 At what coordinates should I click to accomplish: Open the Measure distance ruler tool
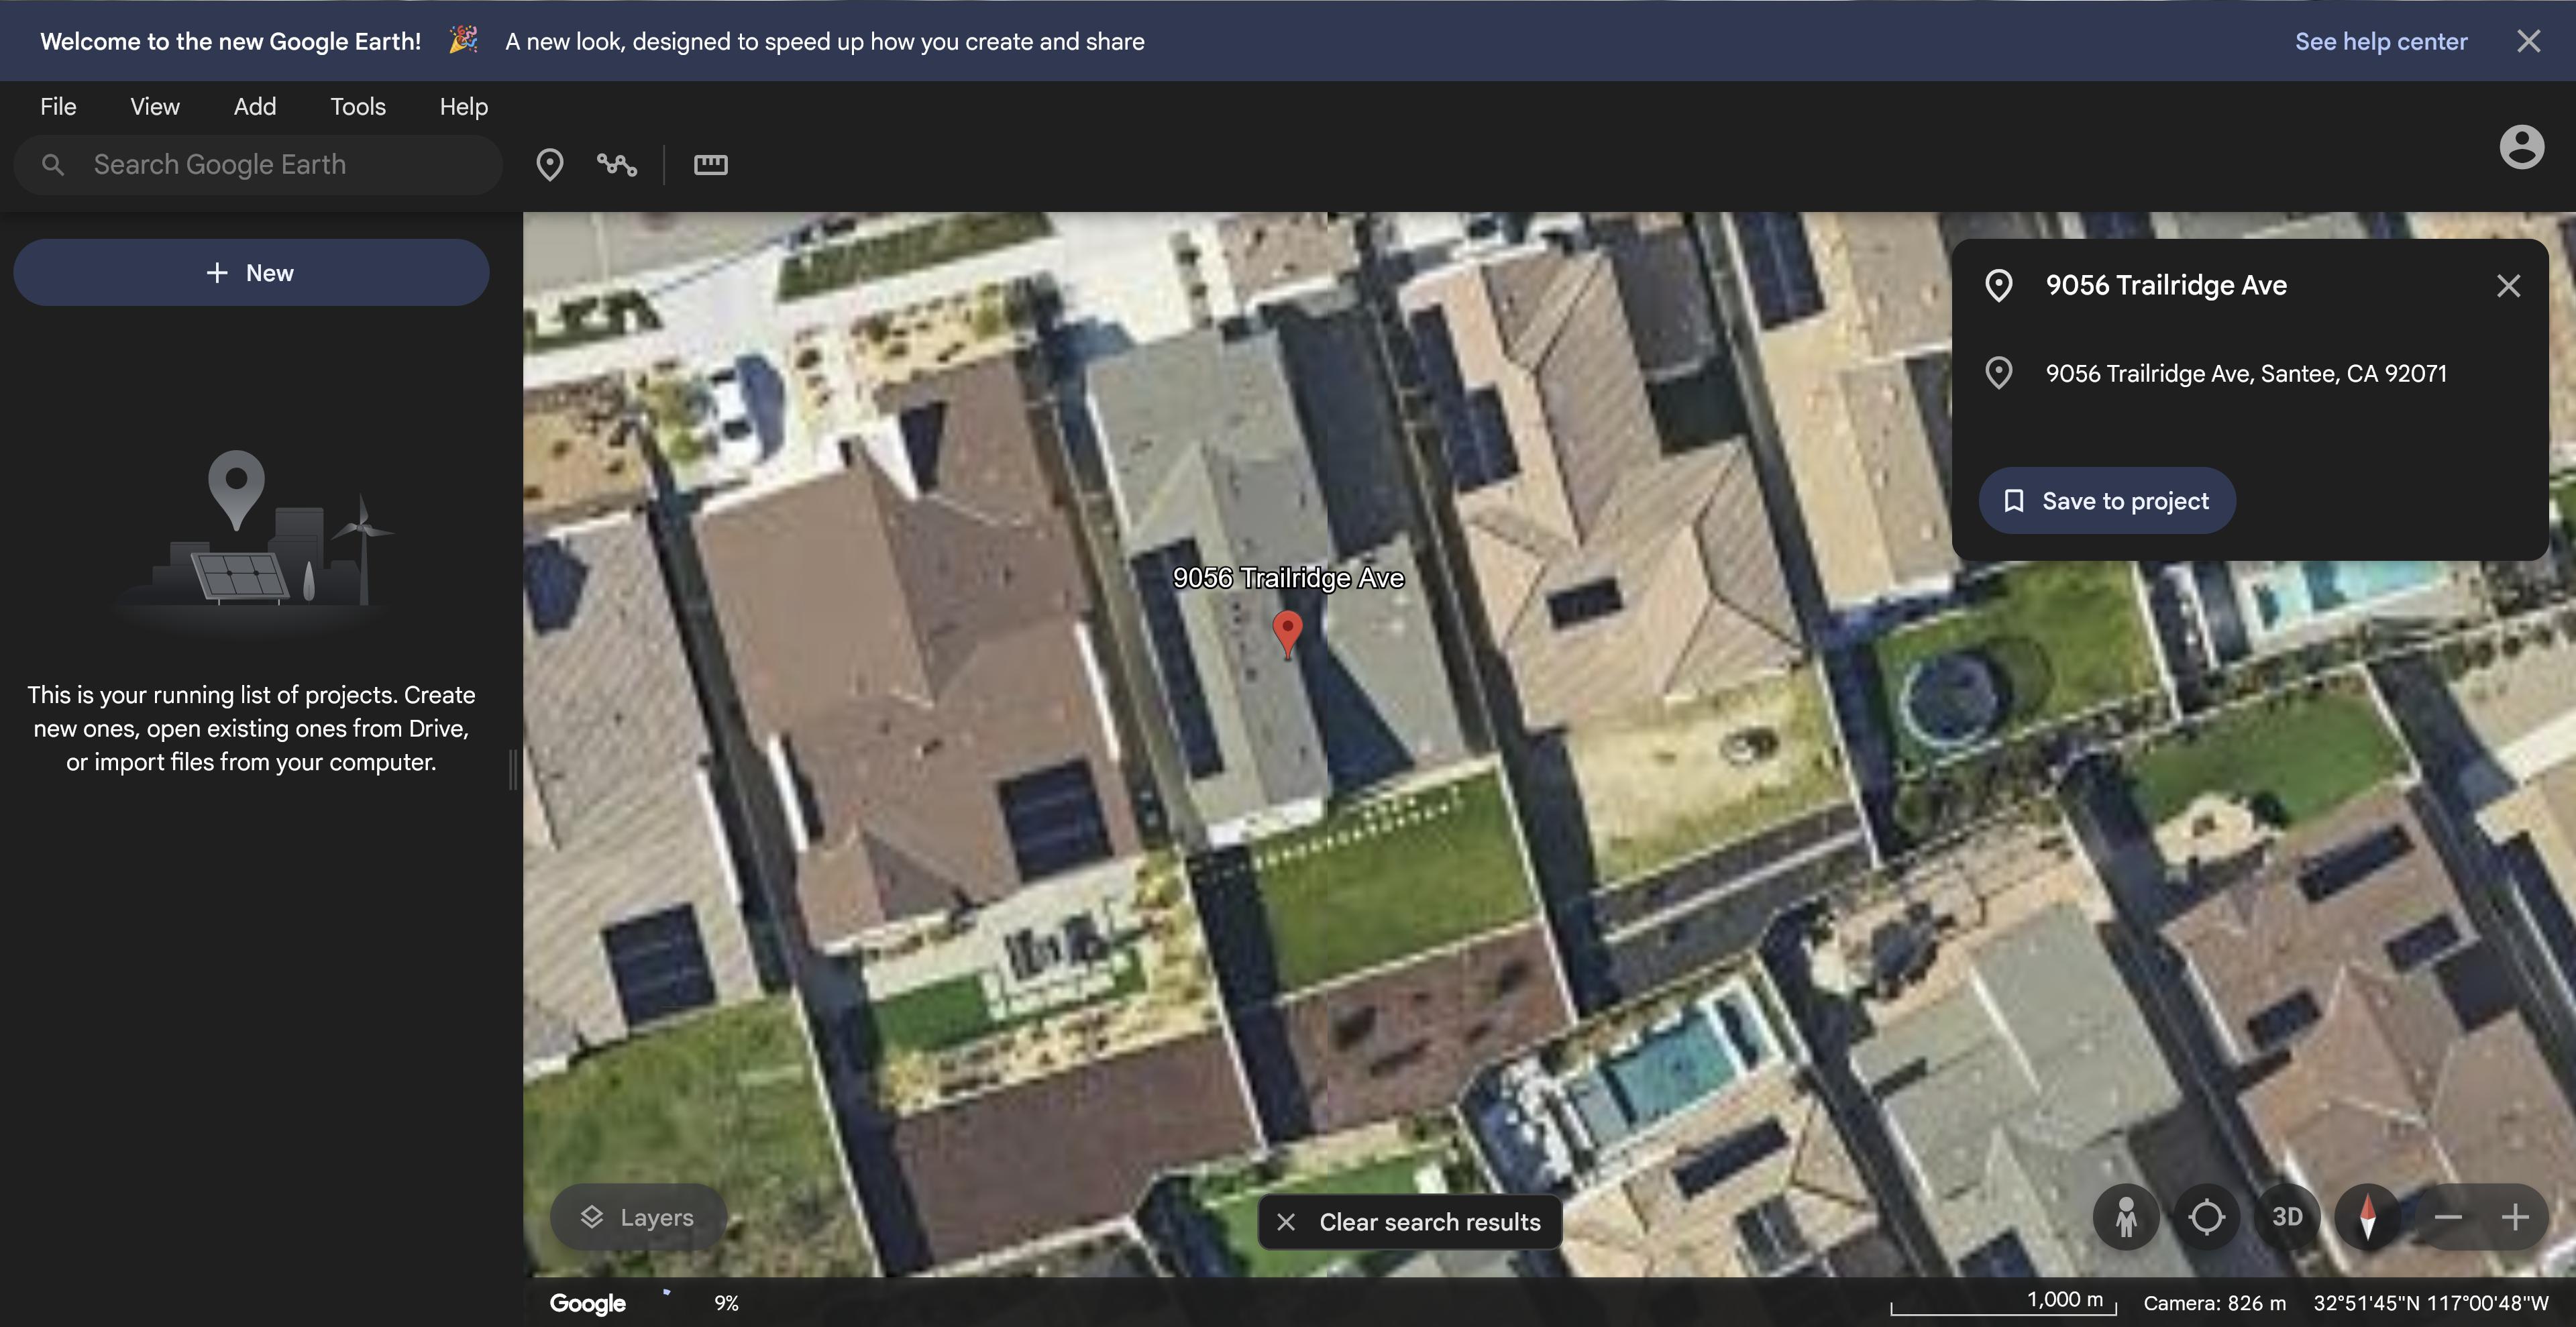(x=710, y=164)
